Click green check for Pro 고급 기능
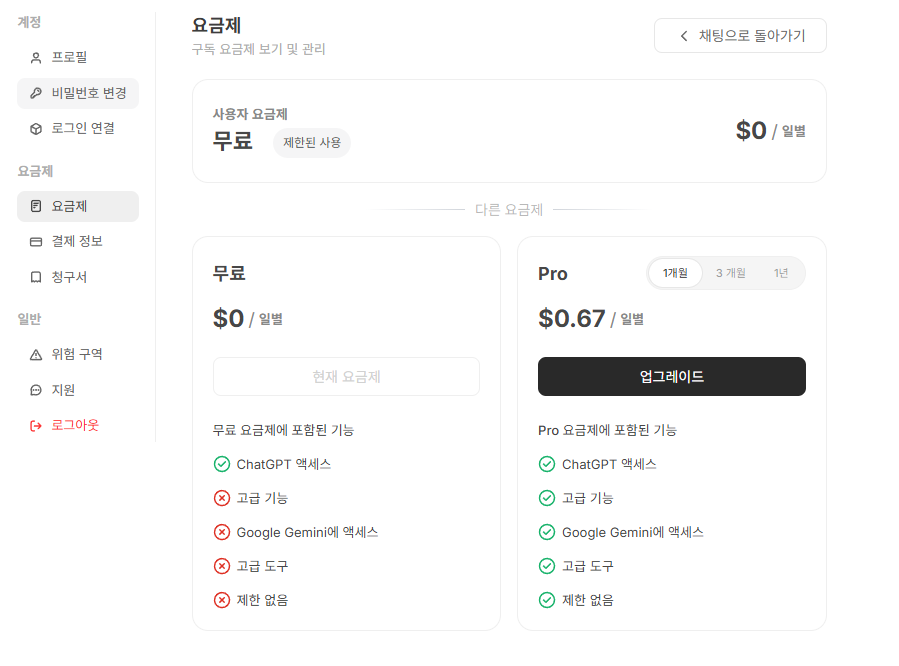Viewport: 899px width, 666px height. [x=547, y=498]
